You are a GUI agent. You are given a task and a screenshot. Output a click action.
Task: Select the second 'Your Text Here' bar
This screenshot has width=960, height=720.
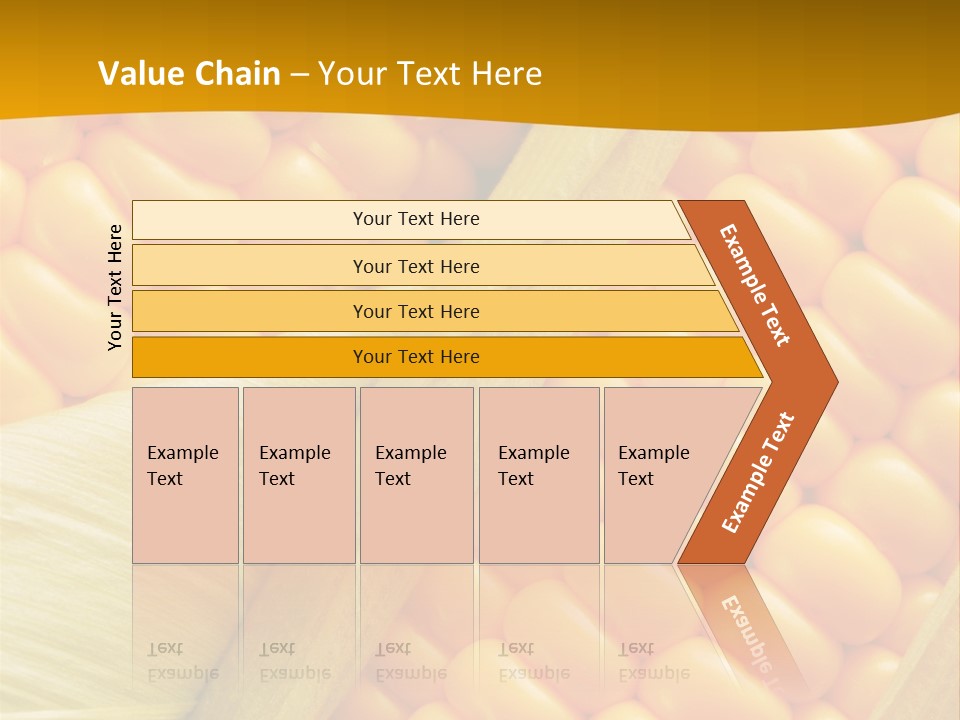[x=415, y=266]
